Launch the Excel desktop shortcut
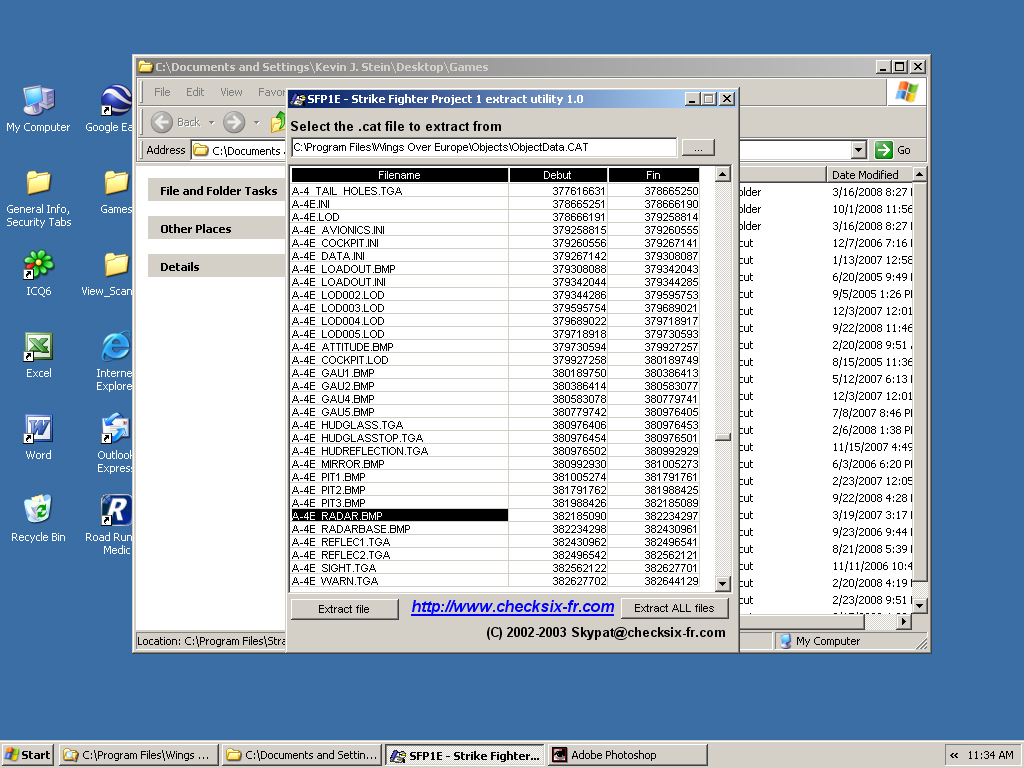Viewport: 1024px width, 768px height. click(39, 355)
